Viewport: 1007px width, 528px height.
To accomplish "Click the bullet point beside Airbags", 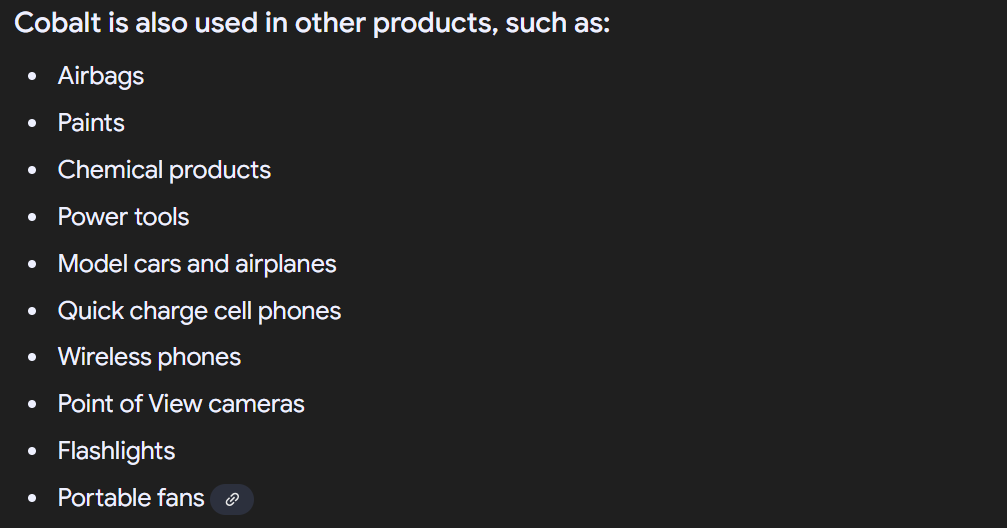I will (x=33, y=76).
